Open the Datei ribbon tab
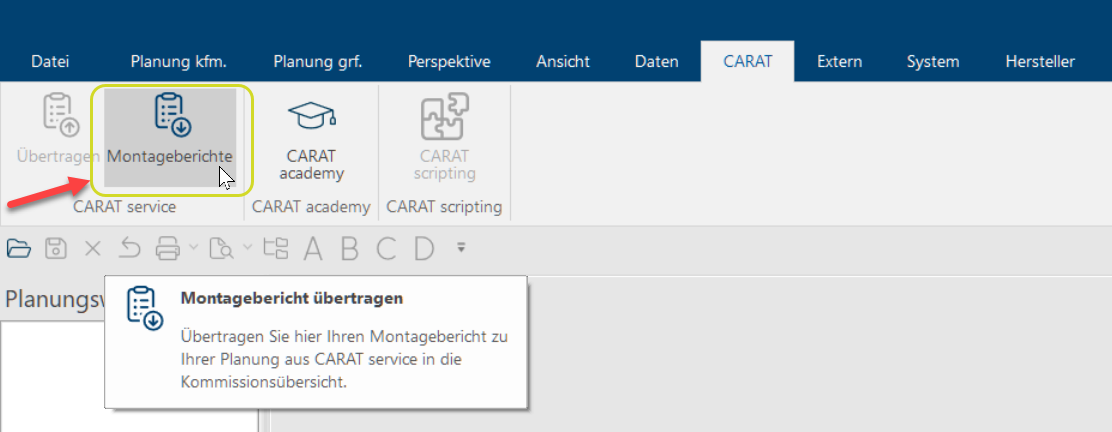Image resolution: width=1112 pixels, height=432 pixels. [x=50, y=62]
